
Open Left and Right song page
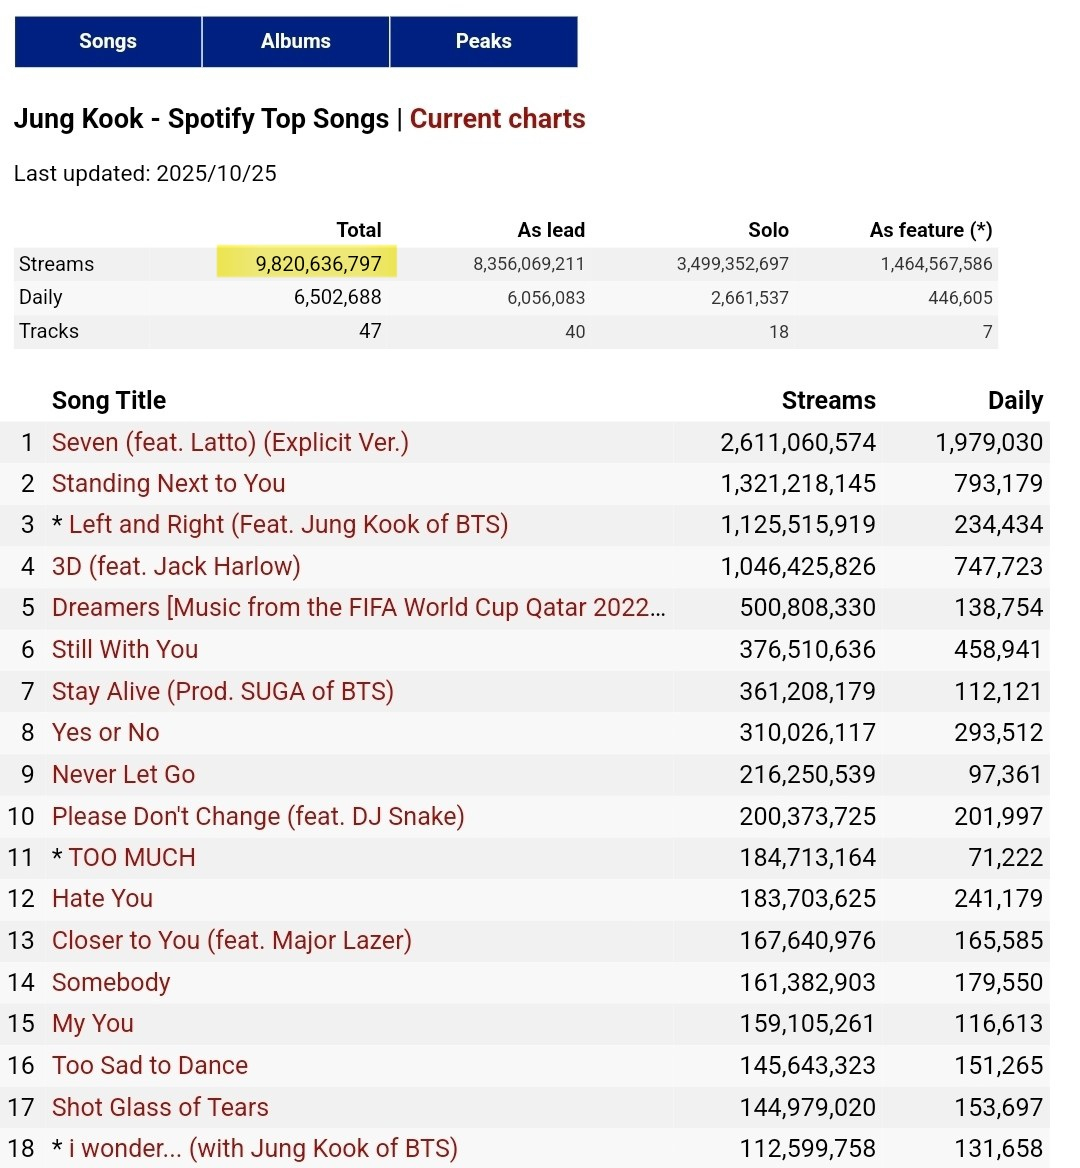(x=288, y=525)
